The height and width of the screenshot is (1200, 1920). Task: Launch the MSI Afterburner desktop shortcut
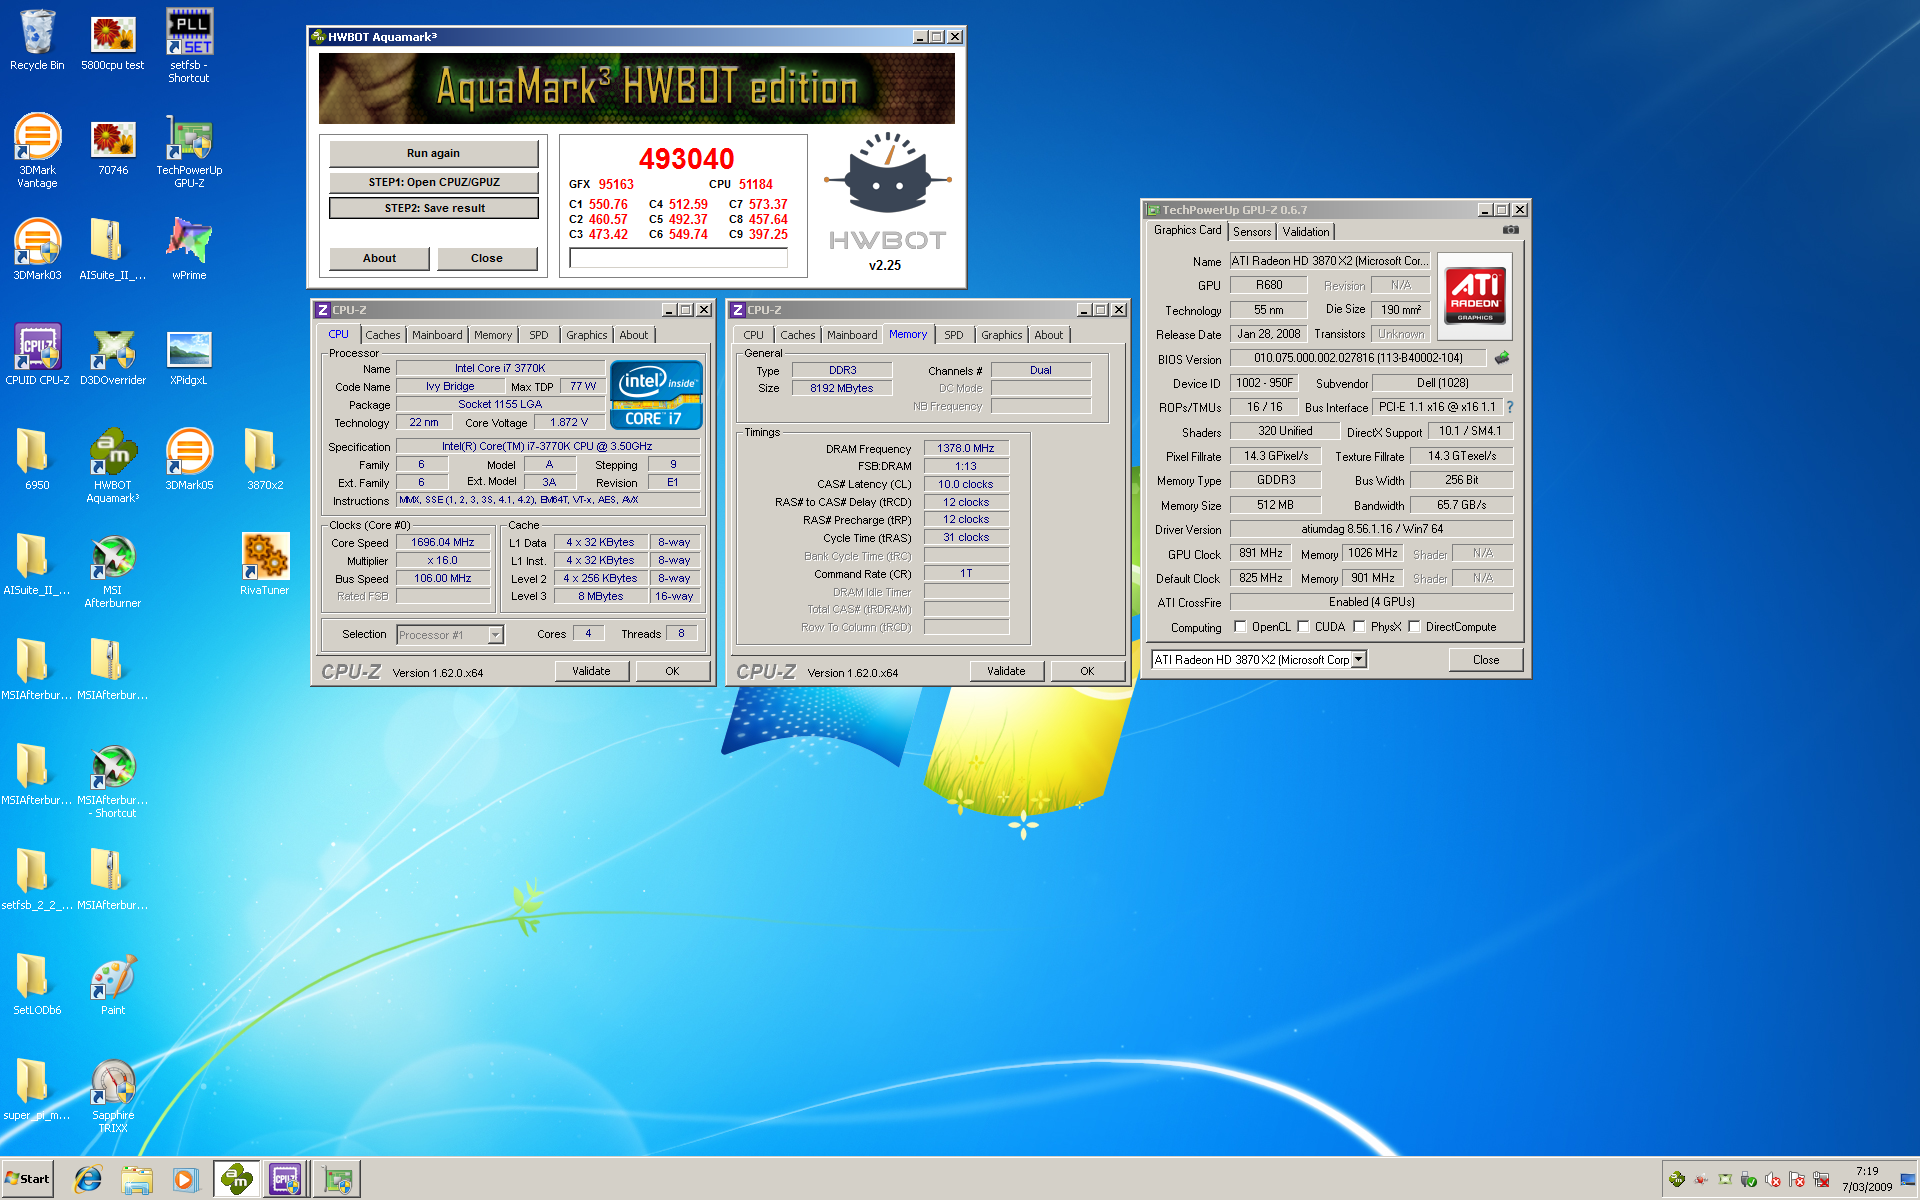113,570
